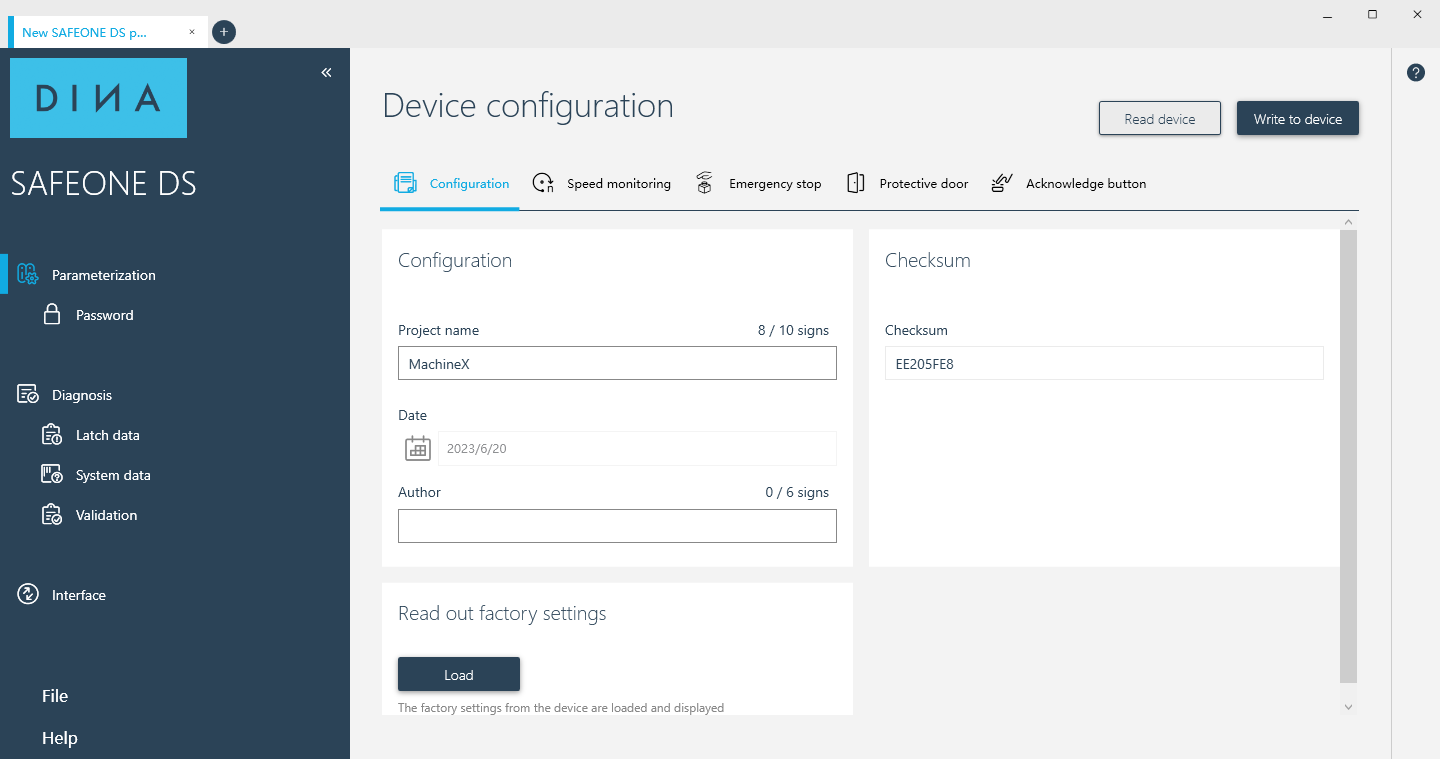Screen dimensions: 1440x759
Task: Click the scrollbar down arrow
Action: tap(1348, 707)
